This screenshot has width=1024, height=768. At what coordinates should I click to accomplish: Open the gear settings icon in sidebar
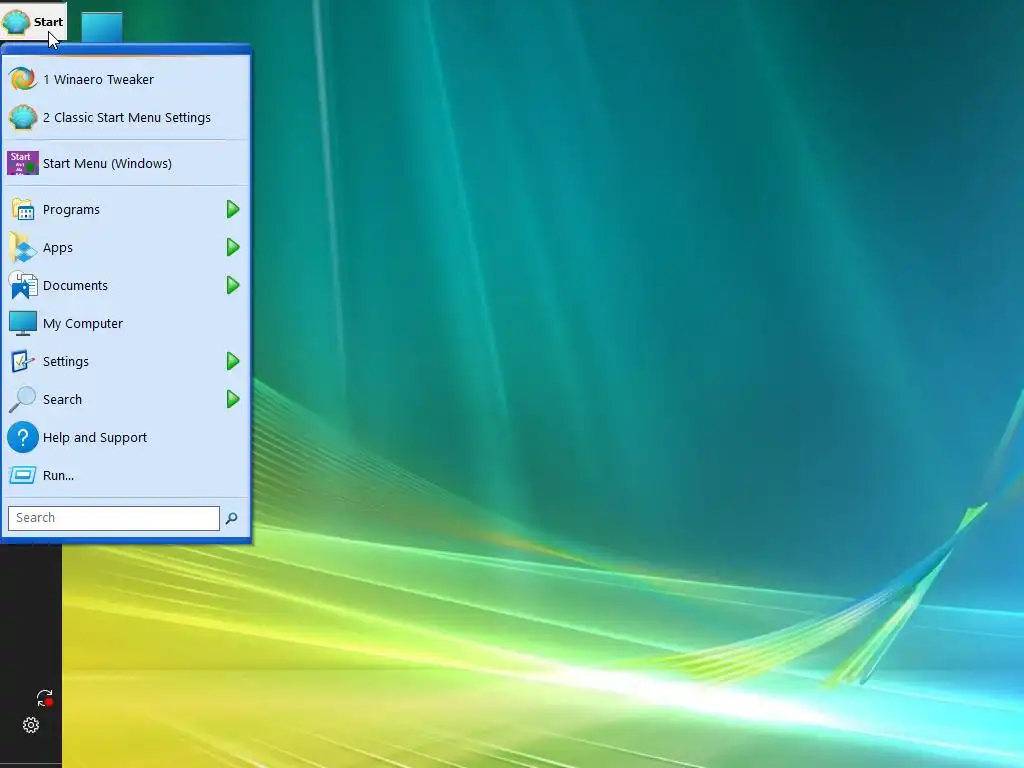pyautogui.click(x=31, y=725)
